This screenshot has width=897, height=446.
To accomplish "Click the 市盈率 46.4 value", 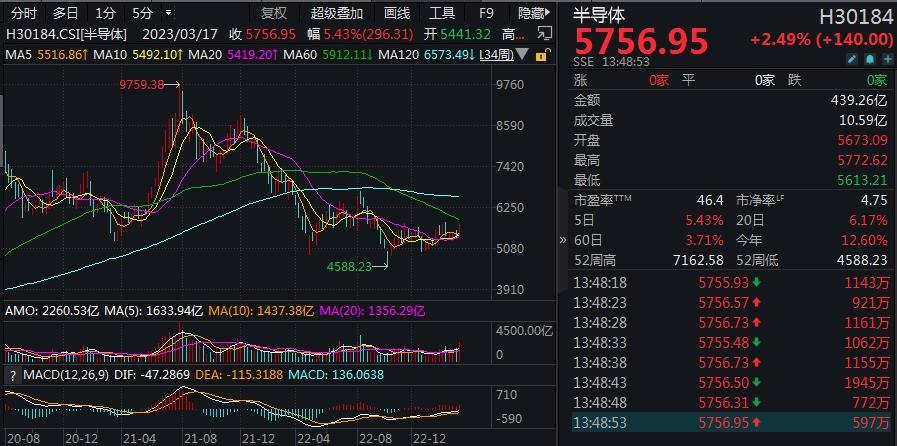I will (x=711, y=200).
